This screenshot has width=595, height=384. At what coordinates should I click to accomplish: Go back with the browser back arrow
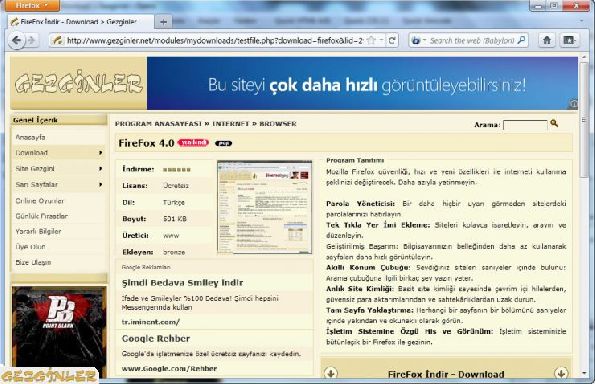16,40
